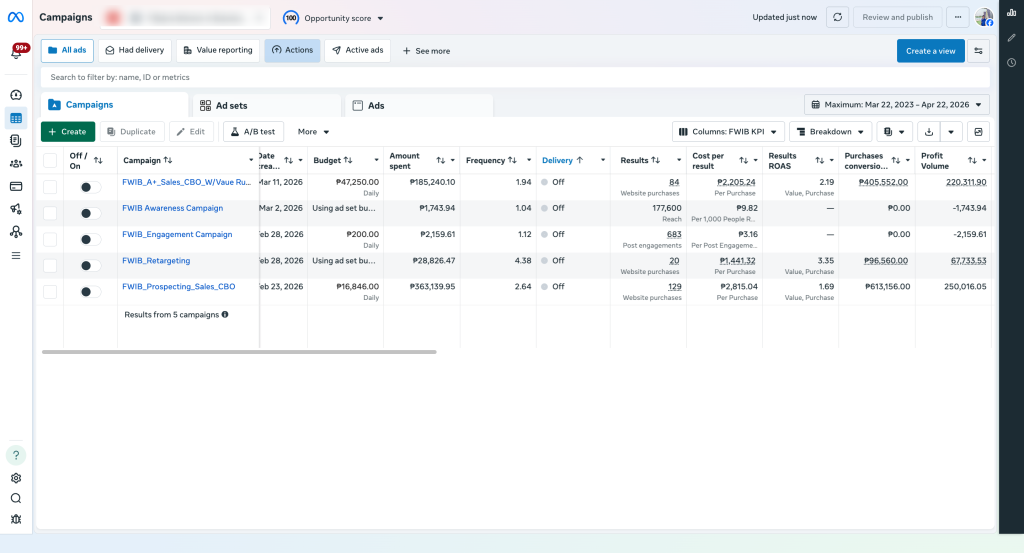Click the view settings sliders icon

coord(978,51)
